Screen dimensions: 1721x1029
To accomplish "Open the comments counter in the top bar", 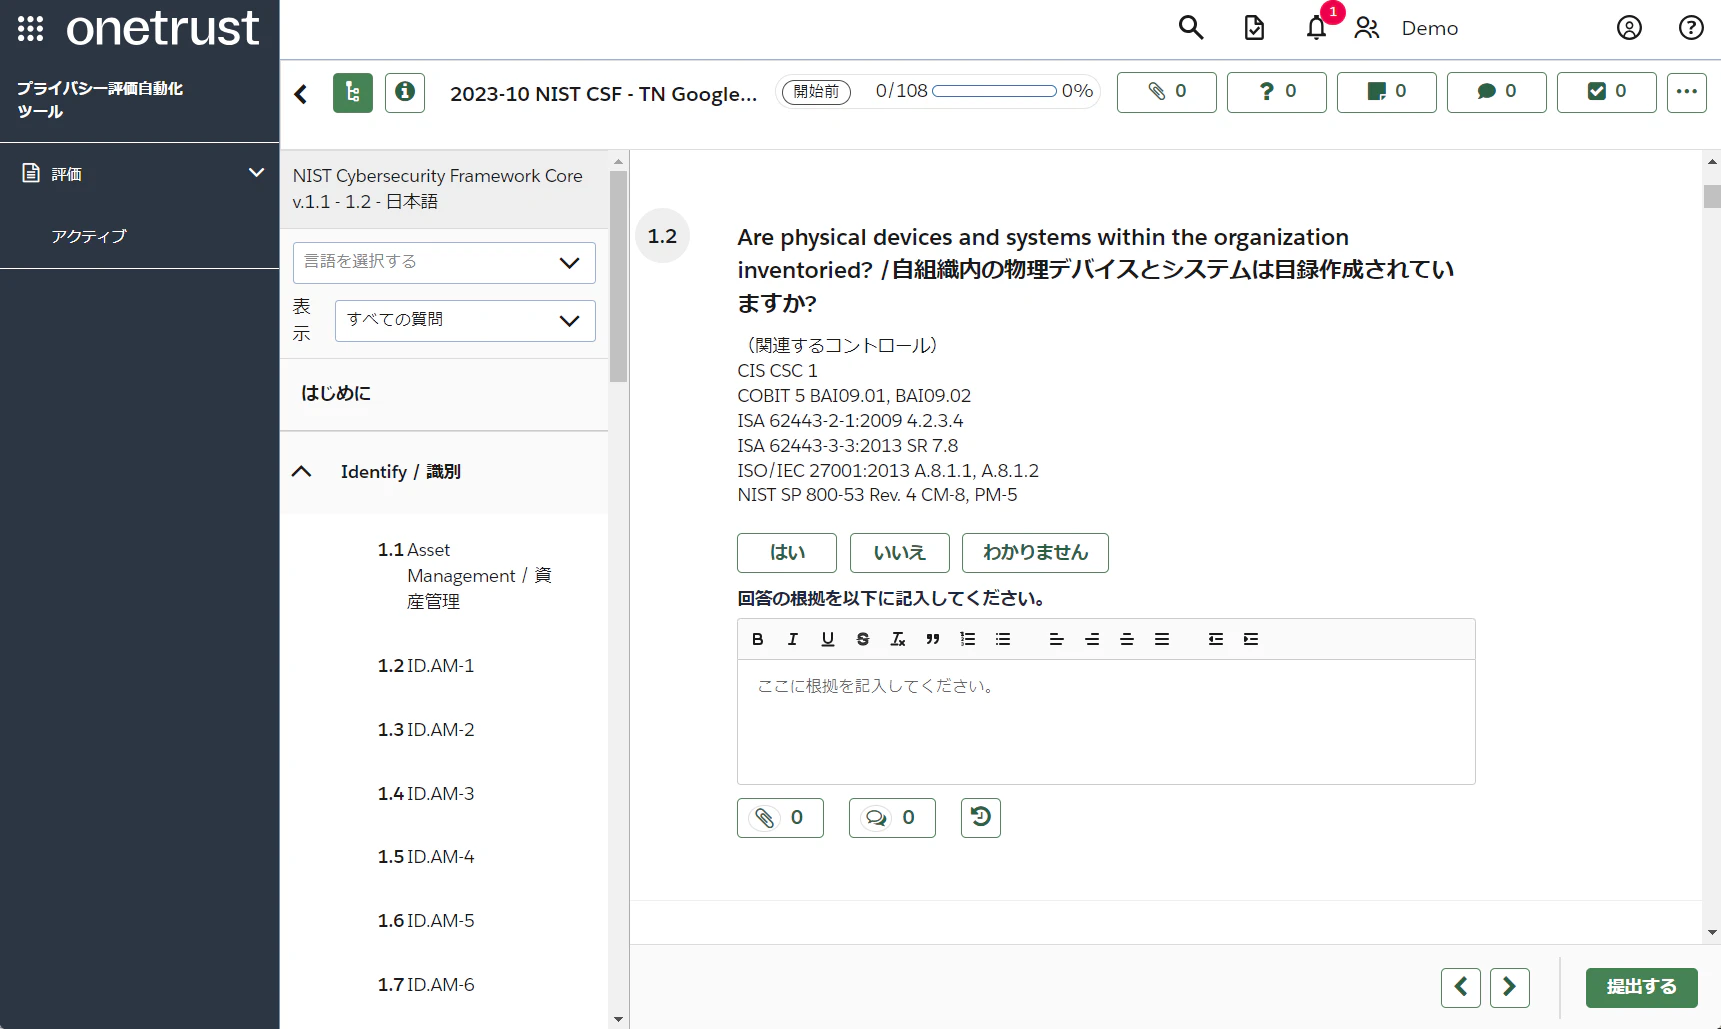I will click(x=1497, y=92).
